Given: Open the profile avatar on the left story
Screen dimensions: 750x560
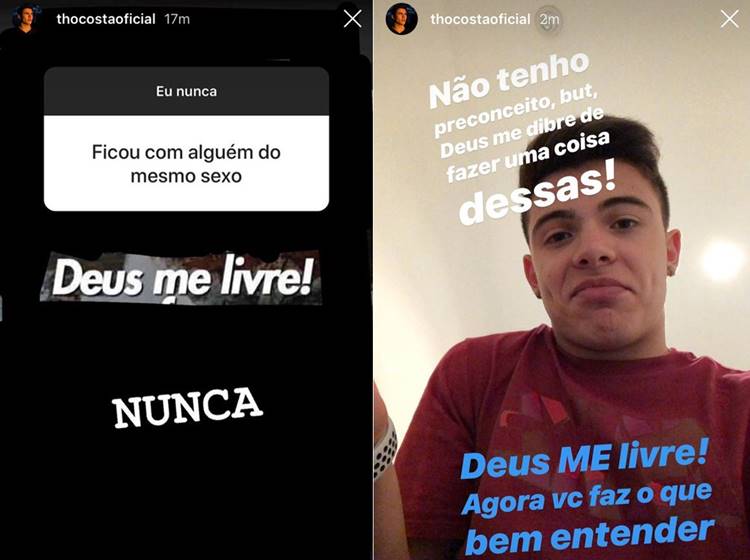Looking at the screenshot, I should (x=25, y=19).
